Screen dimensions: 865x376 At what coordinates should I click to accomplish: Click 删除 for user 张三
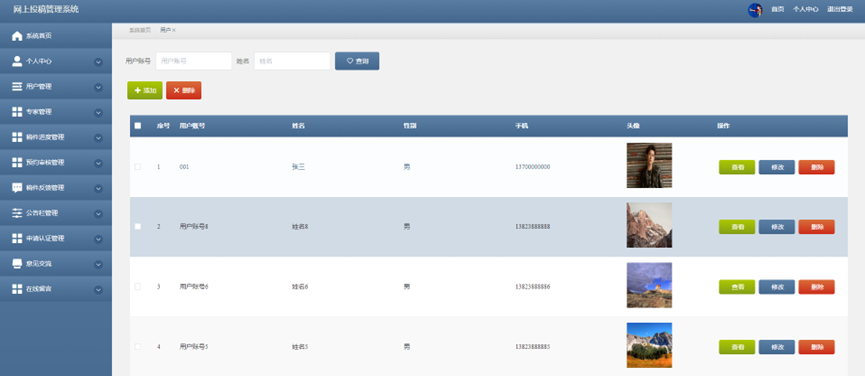(x=816, y=167)
